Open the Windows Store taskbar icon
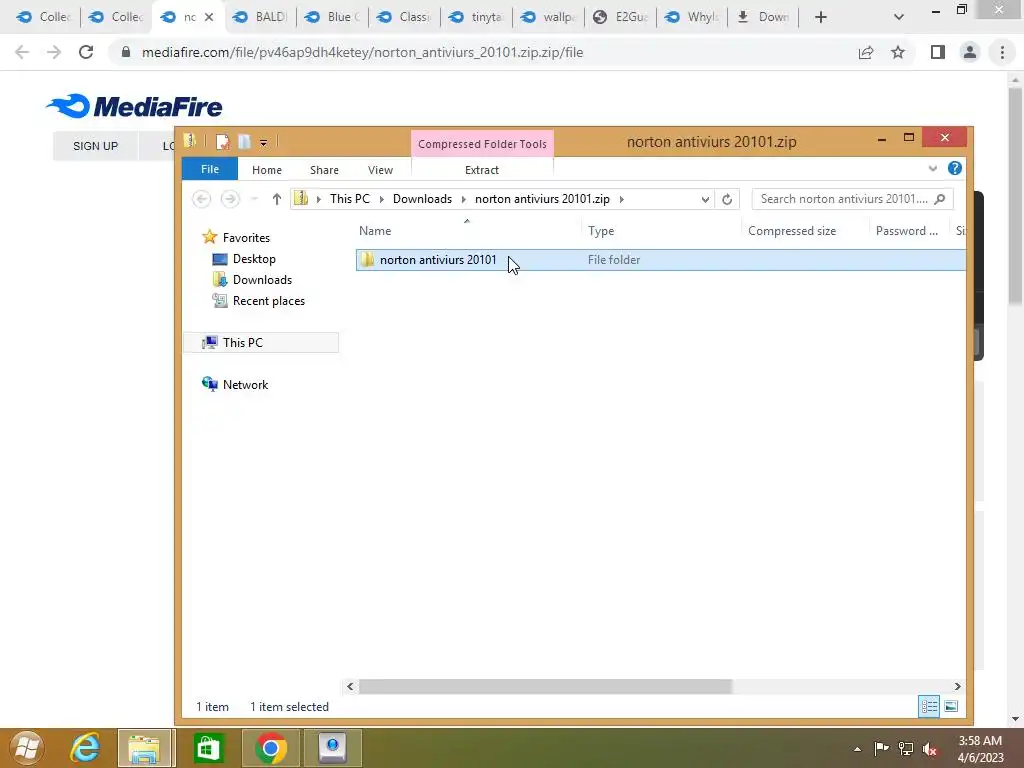The image size is (1024, 768). point(208,748)
